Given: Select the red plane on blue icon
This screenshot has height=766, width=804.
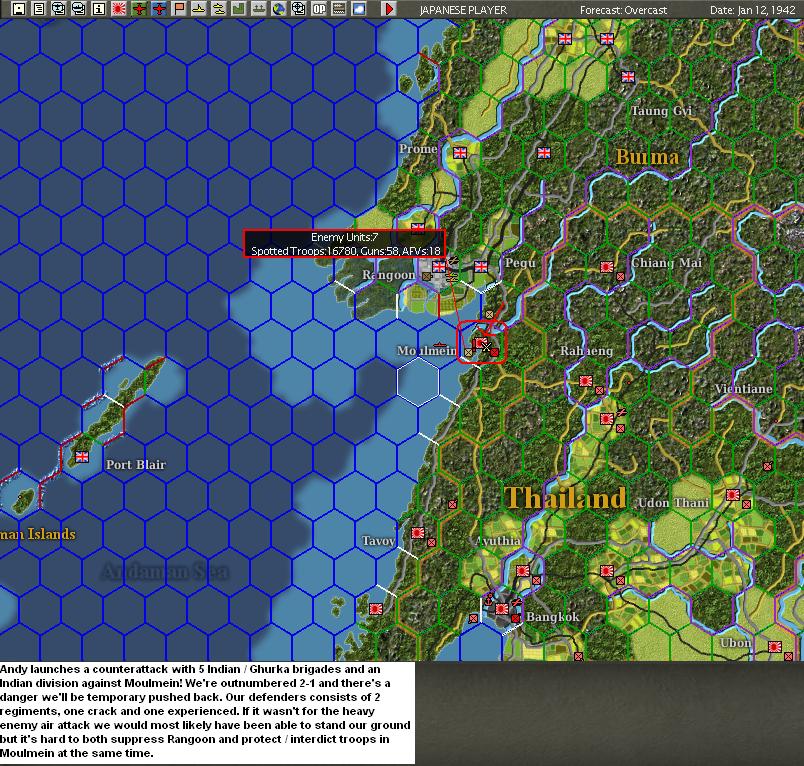Looking at the screenshot, I should (x=159, y=9).
